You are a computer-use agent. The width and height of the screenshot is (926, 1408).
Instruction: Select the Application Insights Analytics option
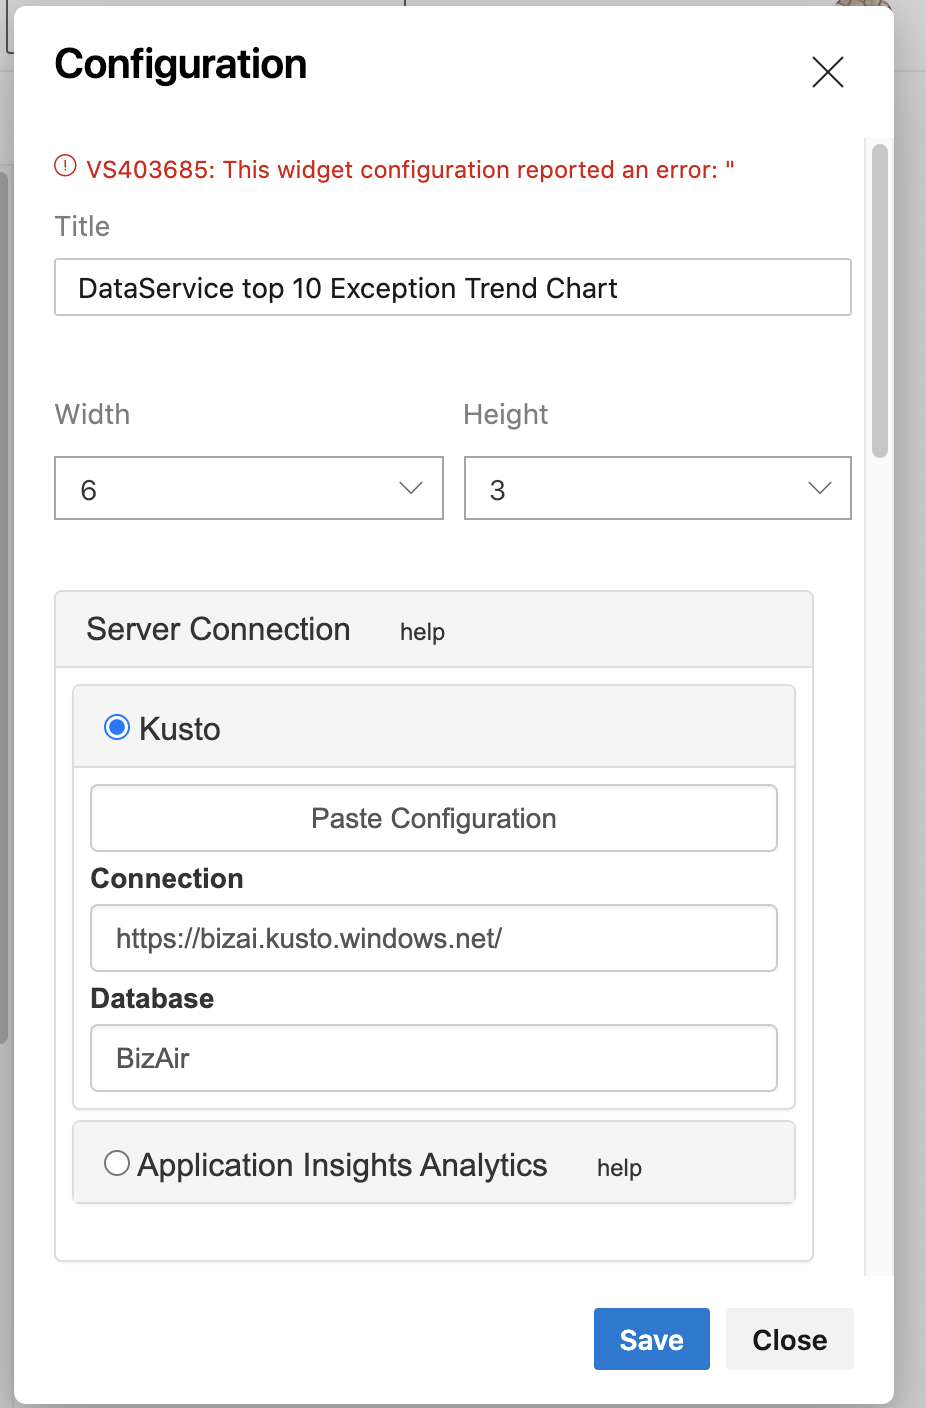click(x=117, y=1163)
